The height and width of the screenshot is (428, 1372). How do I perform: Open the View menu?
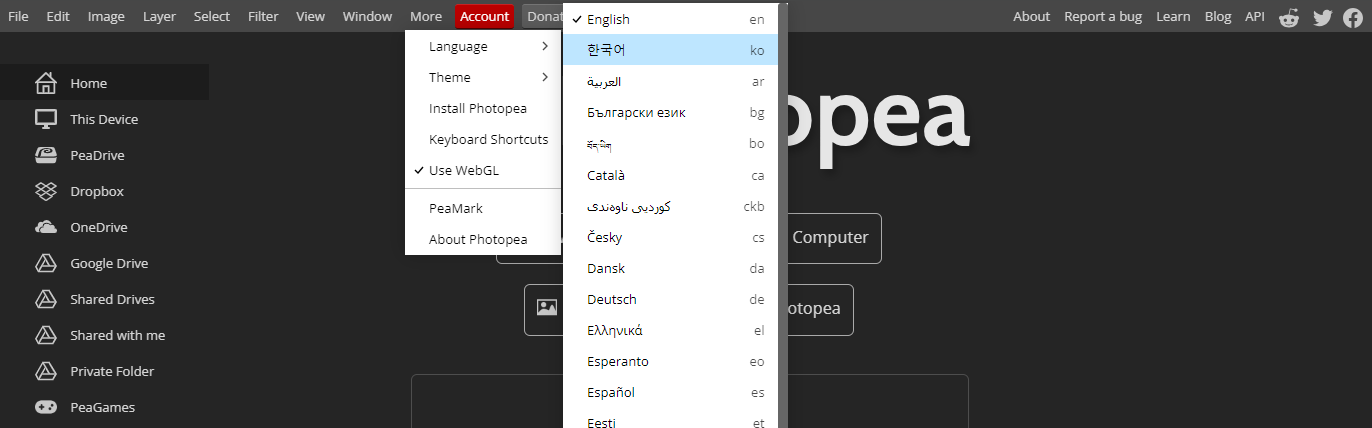(311, 16)
